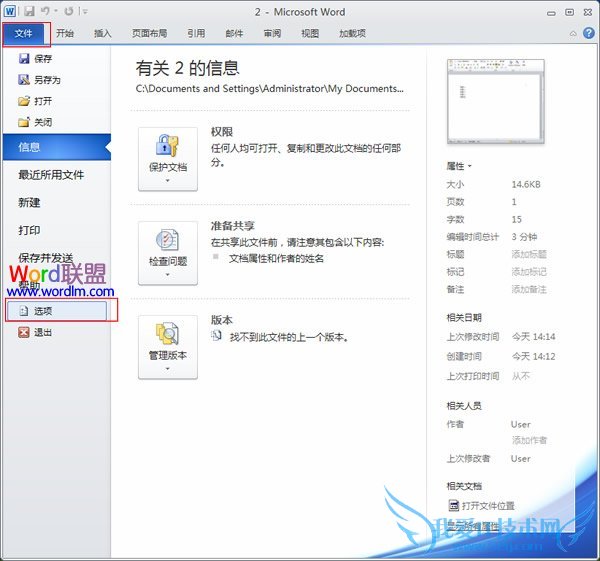This screenshot has width=600, height=561.
Task: Open the 保护文档 dropdown button
Action: (168, 159)
